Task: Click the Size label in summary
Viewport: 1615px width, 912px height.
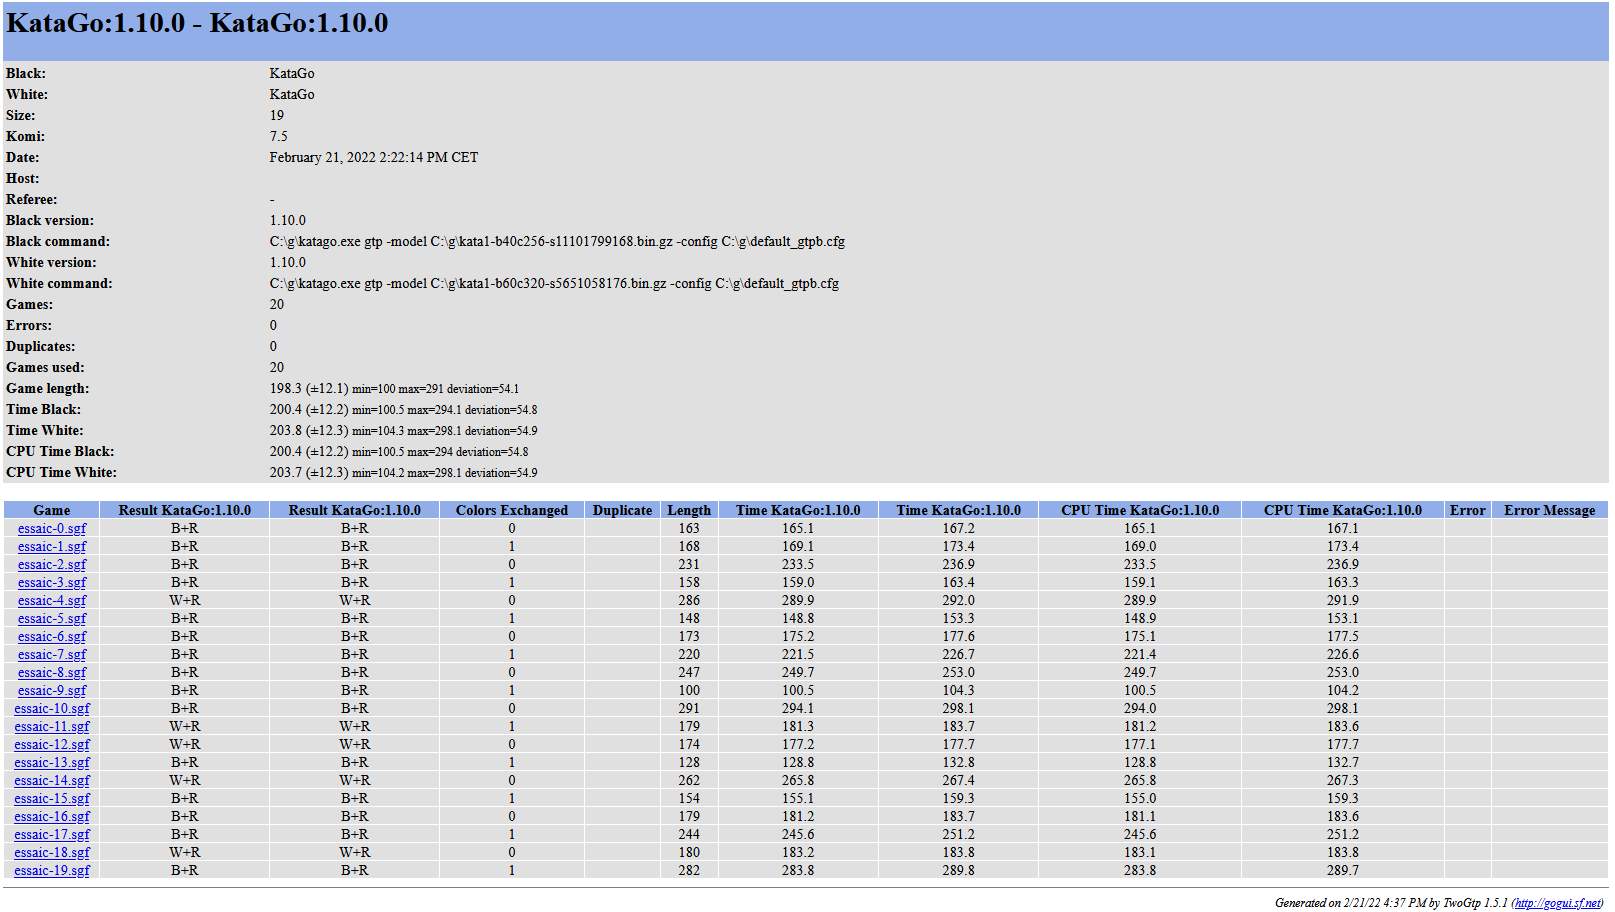Action: (x=20, y=115)
